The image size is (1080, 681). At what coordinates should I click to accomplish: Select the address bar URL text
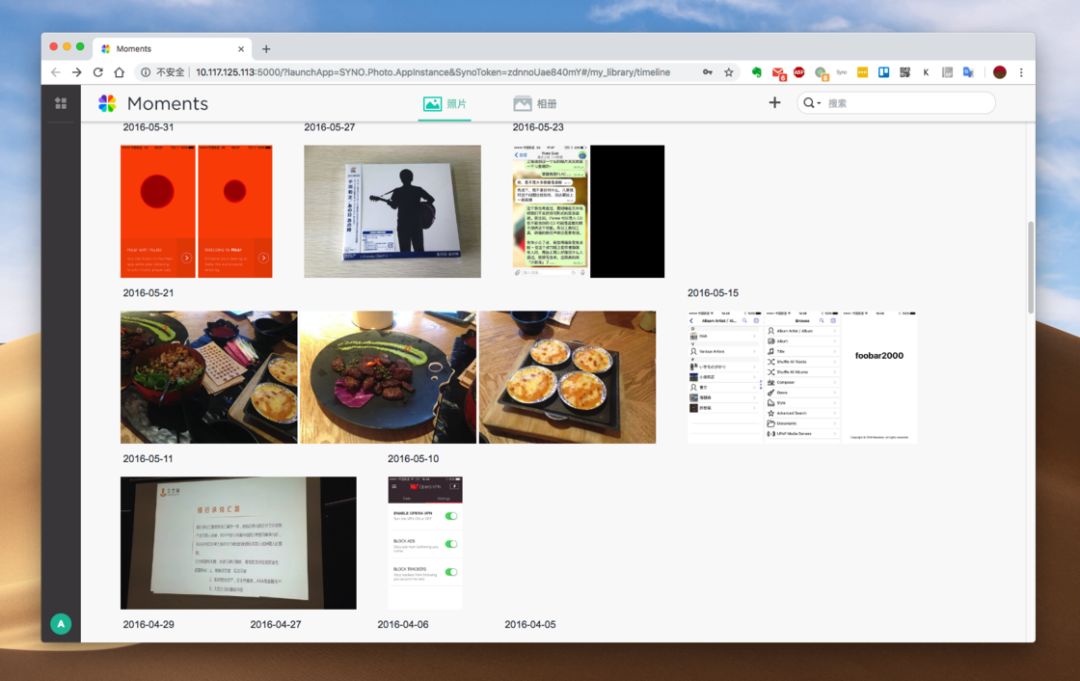pos(433,72)
